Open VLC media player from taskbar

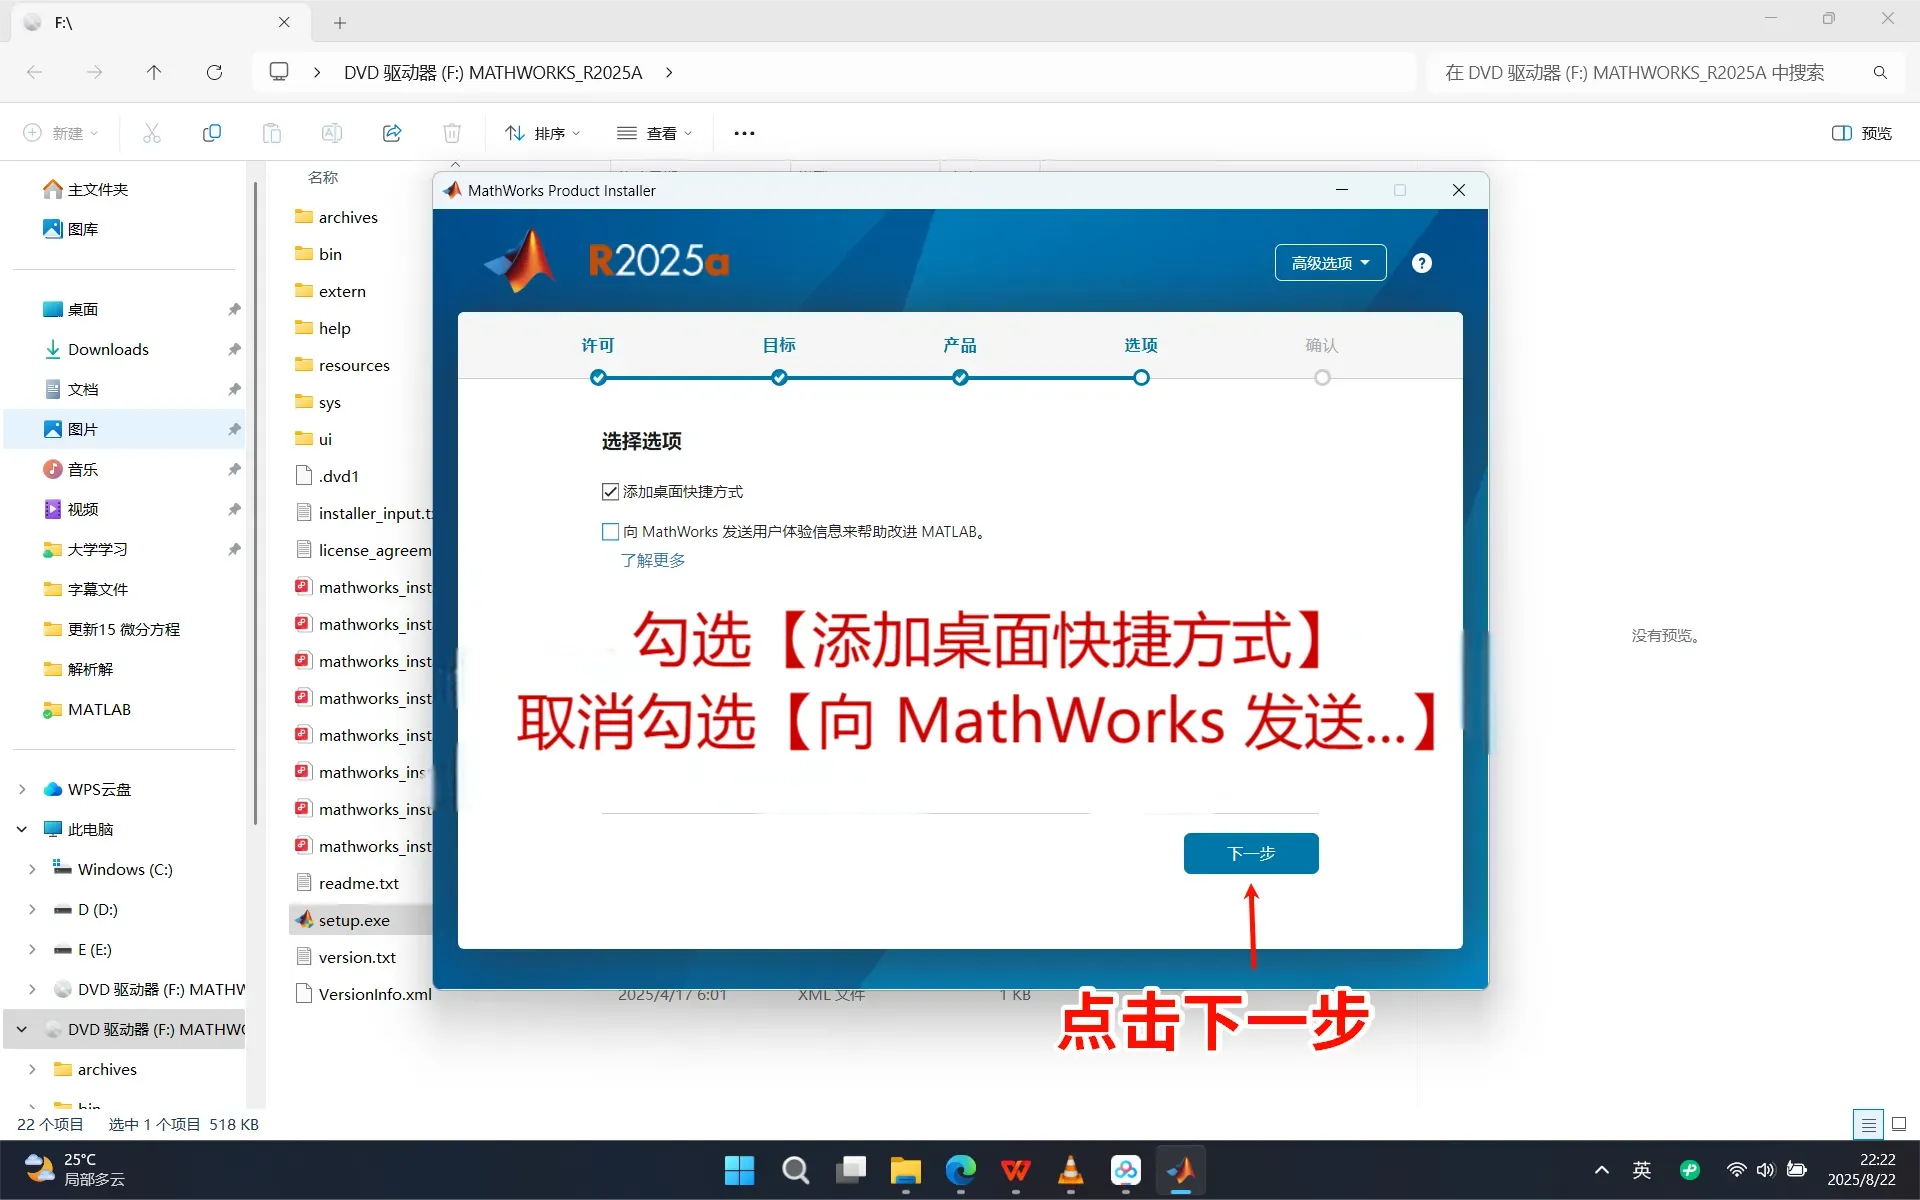(x=1070, y=1170)
